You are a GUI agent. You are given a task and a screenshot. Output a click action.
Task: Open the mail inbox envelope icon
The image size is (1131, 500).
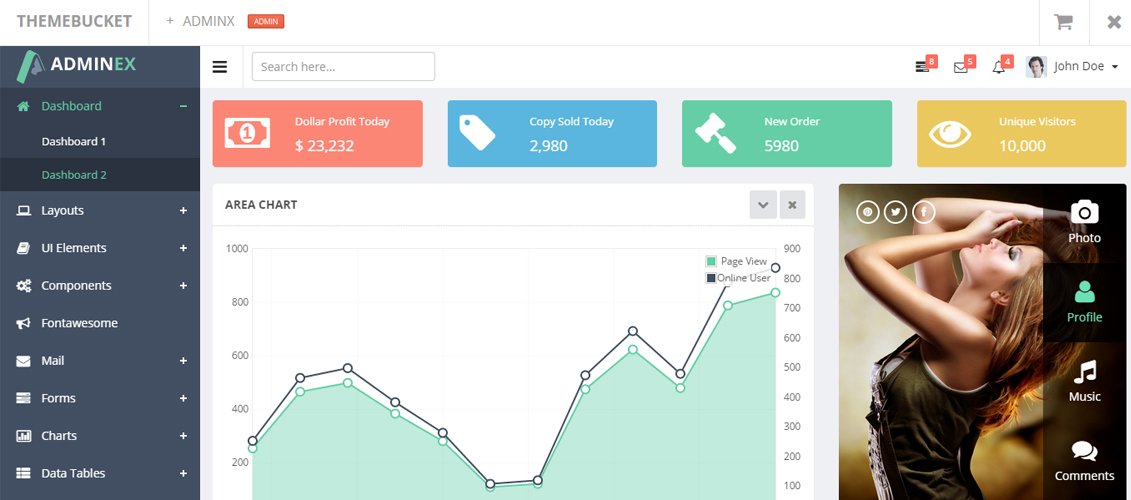(961, 67)
